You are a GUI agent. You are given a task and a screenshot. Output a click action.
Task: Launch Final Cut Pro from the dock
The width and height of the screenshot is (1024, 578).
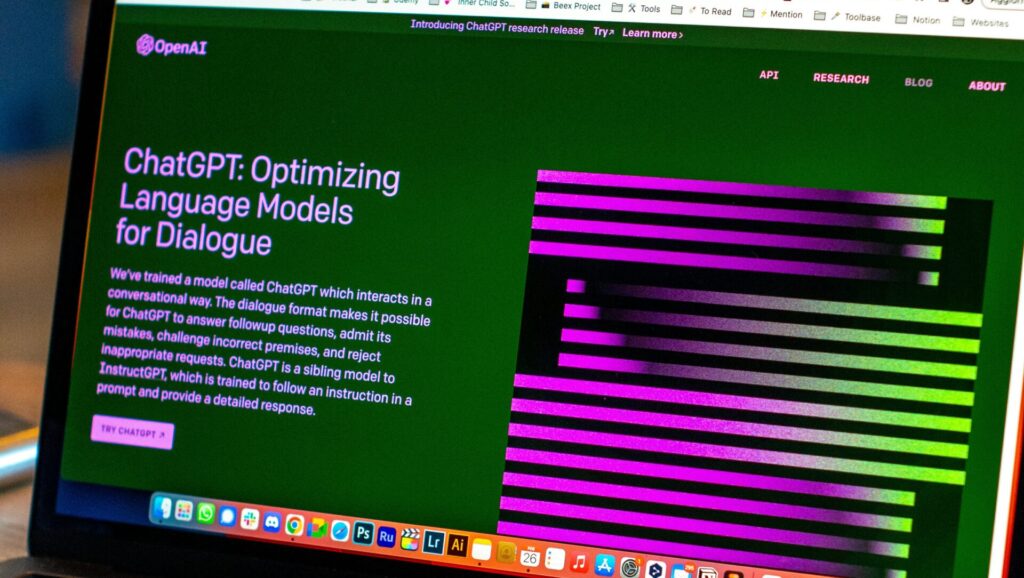coord(410,538)
